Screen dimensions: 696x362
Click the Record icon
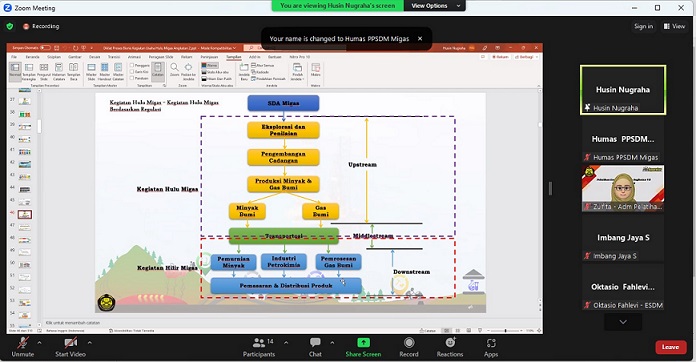(409, 342)
